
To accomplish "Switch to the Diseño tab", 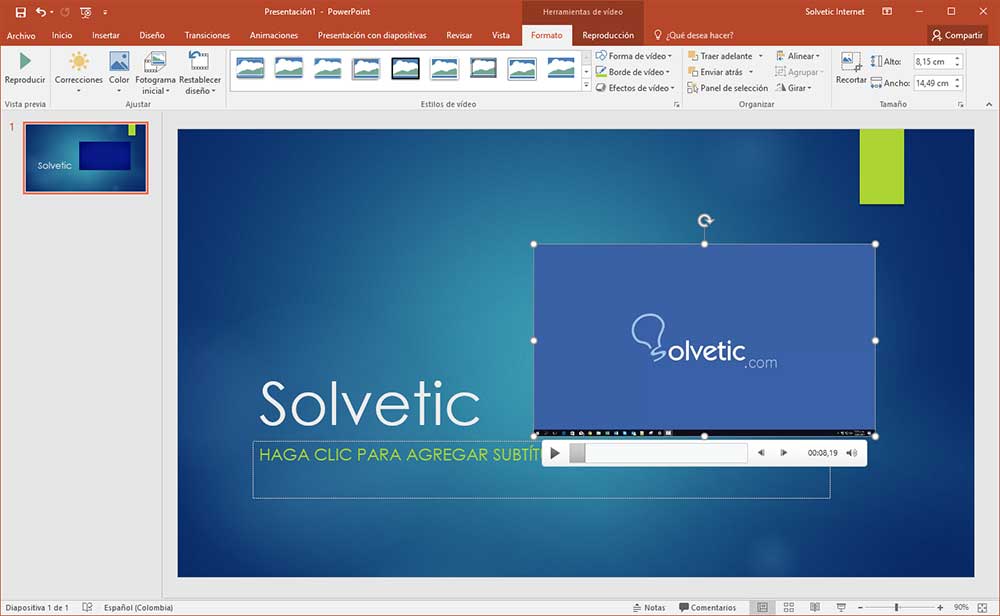I will [x=152, y=36].
